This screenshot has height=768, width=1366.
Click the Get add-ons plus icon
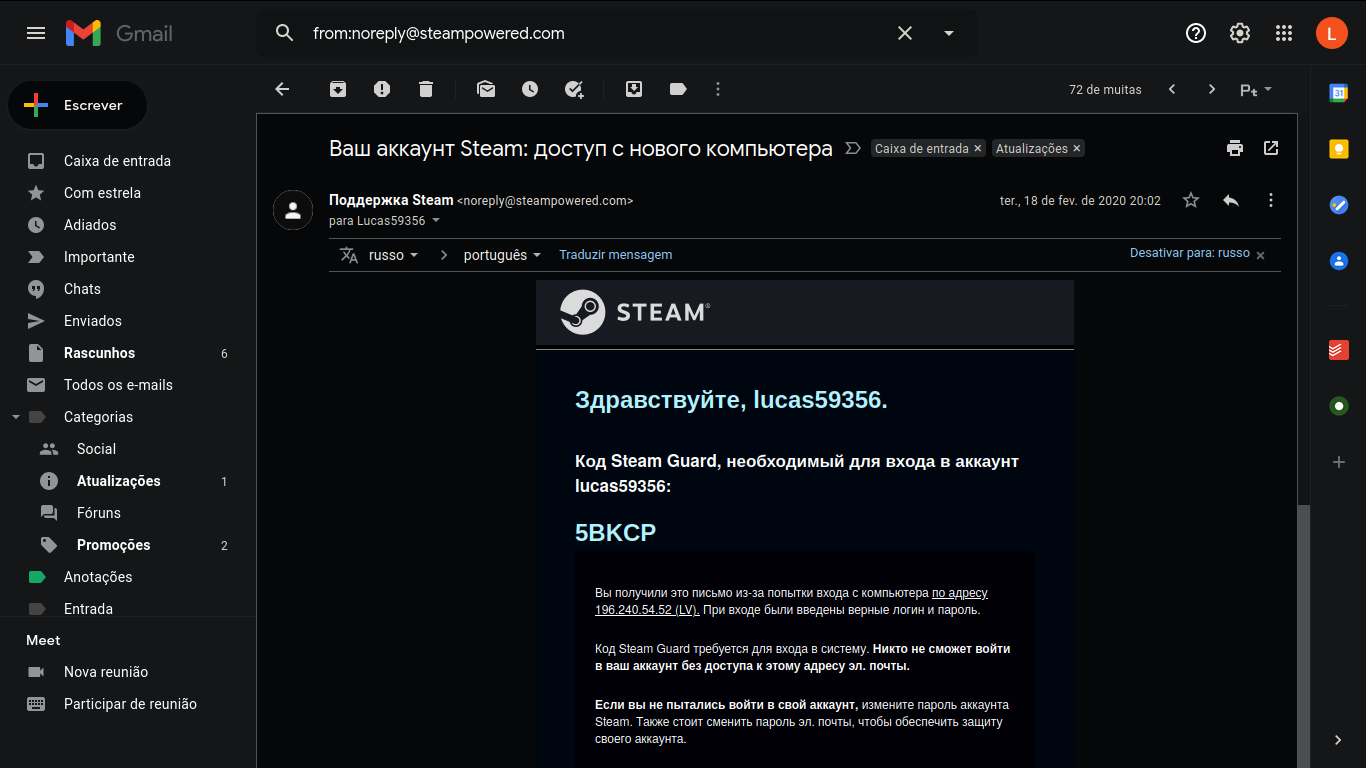(x=1339, y=462)
